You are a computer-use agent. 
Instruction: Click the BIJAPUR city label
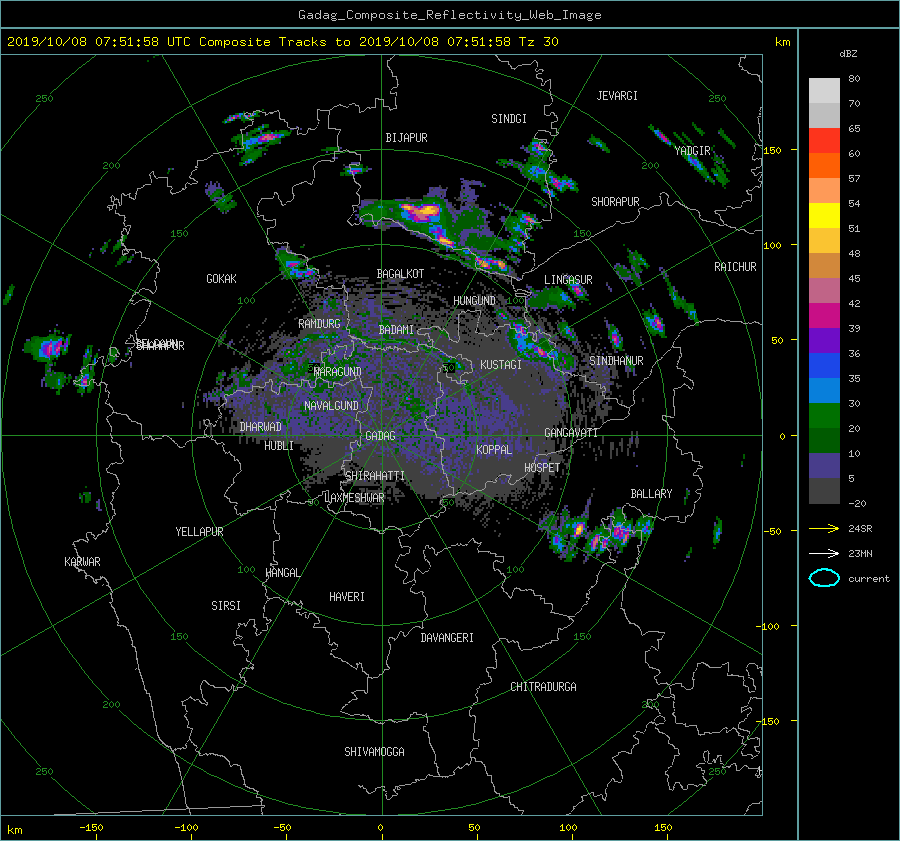pos(406,138)
